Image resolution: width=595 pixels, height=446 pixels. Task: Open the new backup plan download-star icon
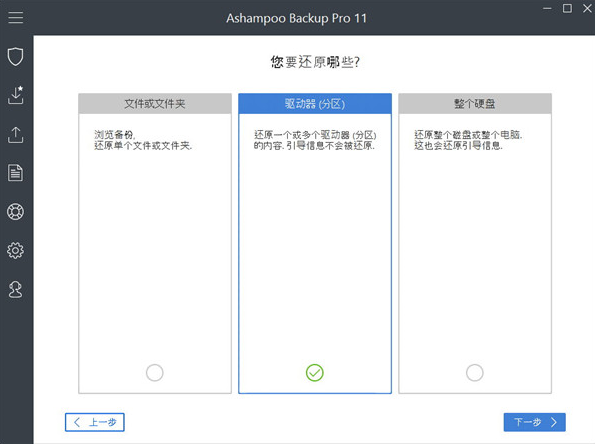(x=16, y=95)
